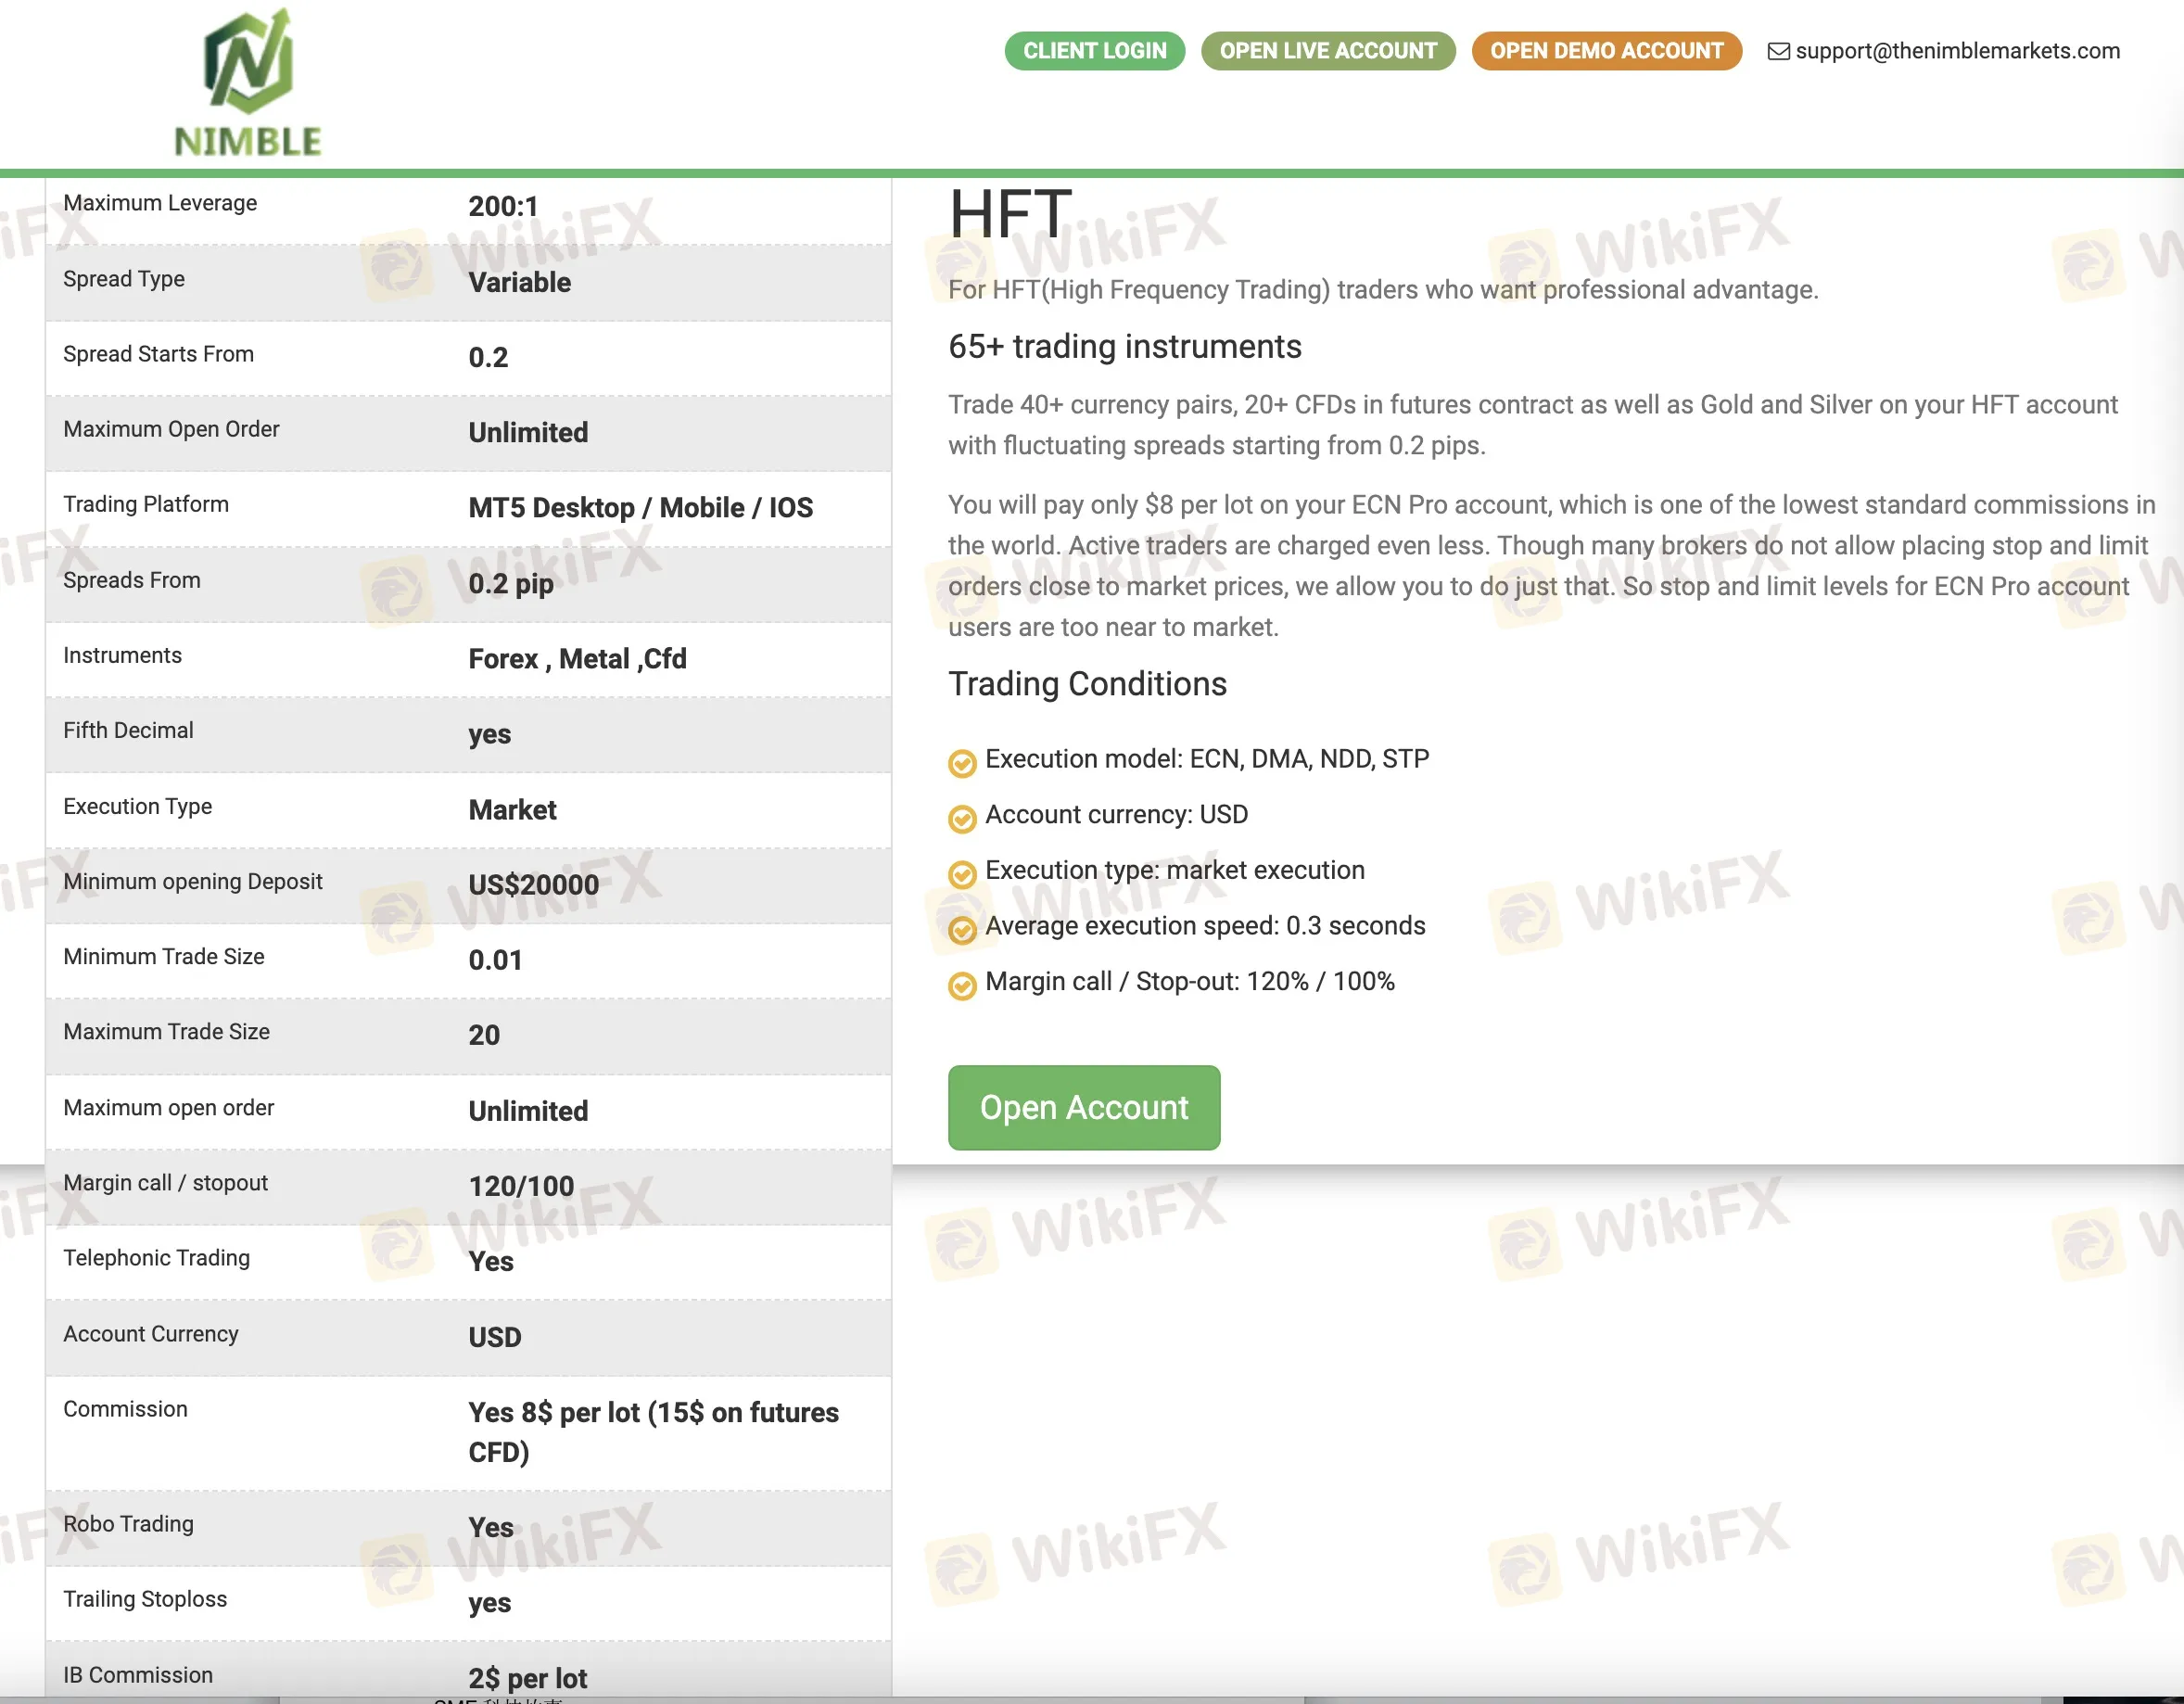The width and height of the screenshot is (2184, 1704).
Task: Click the IB Commission 2$ per lot row
Action: click(x=467, y=1675)
